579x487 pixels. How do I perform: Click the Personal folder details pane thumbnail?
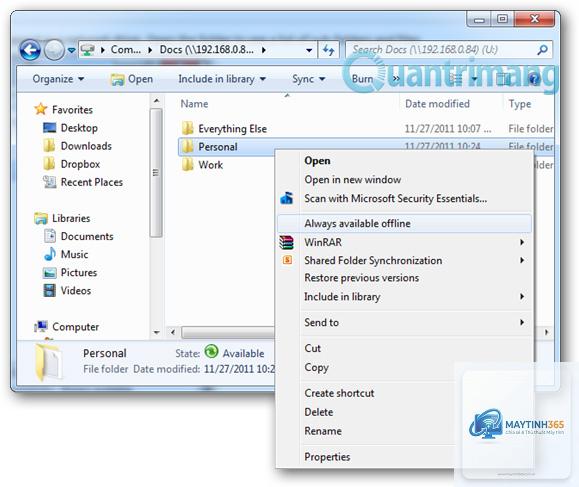tap(49, 362)
